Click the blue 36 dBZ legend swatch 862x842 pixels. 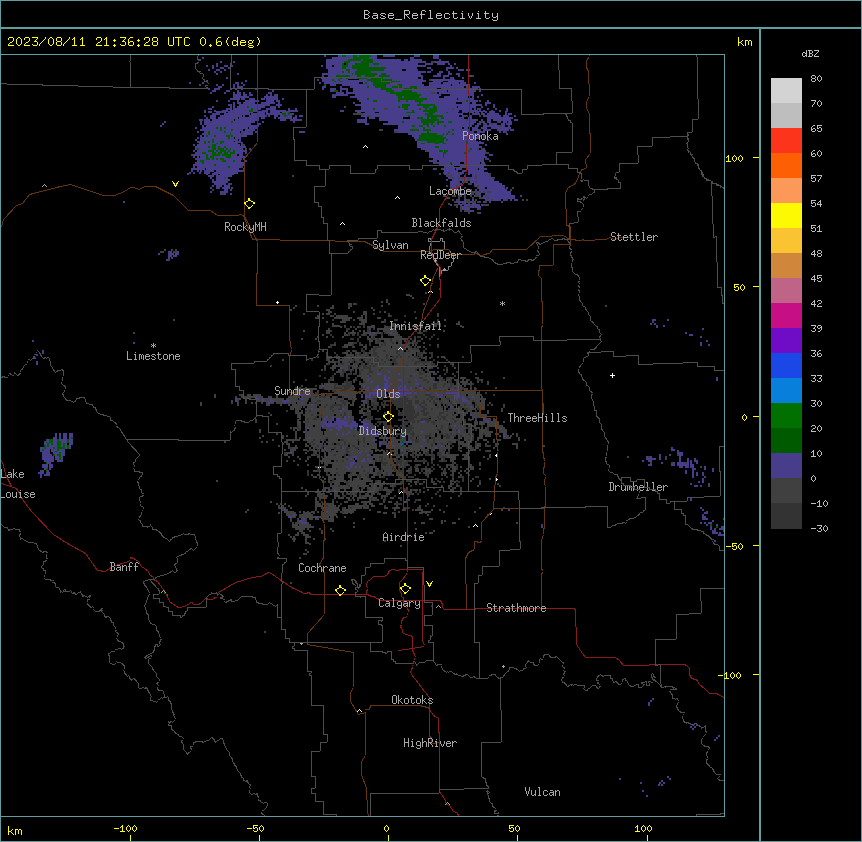pyautogui.click(x=786, y=365)
